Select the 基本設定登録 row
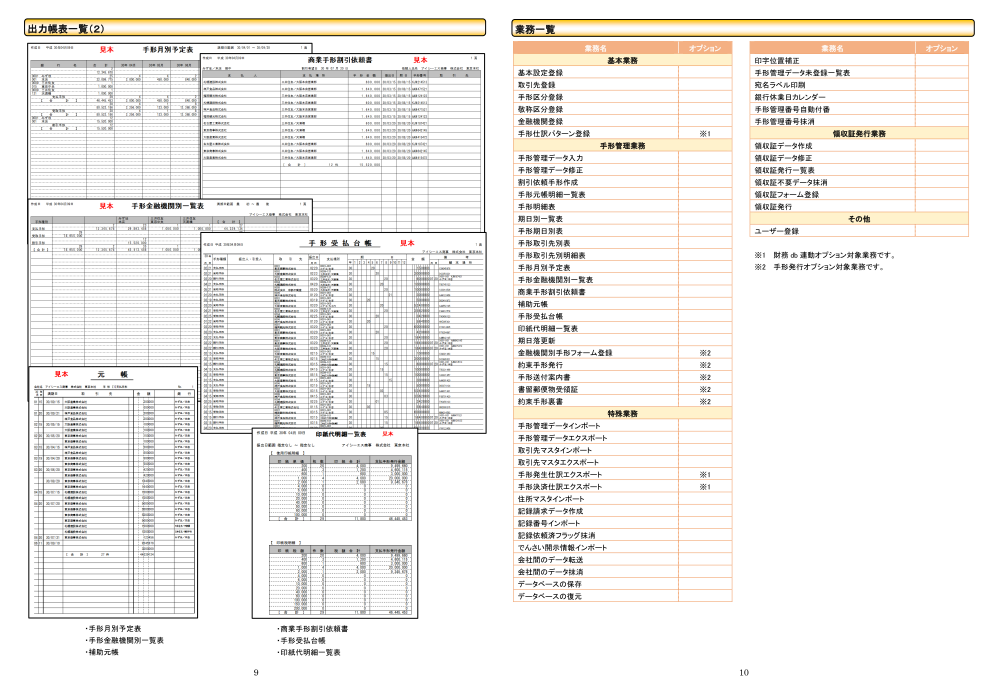 (x=622, y=73)
